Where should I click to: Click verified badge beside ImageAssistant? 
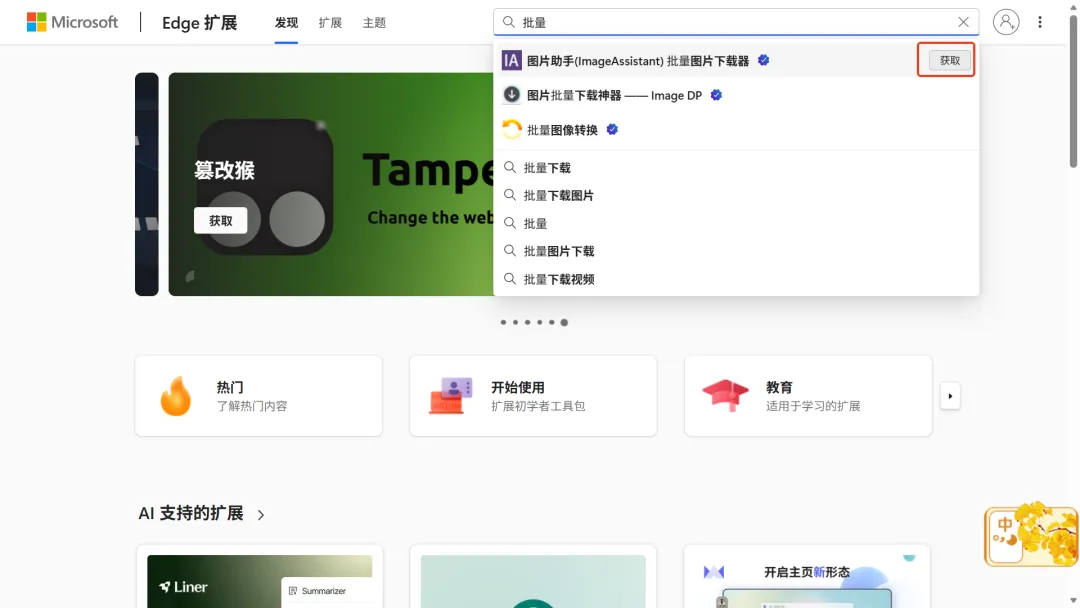click(x=763, y=61)
